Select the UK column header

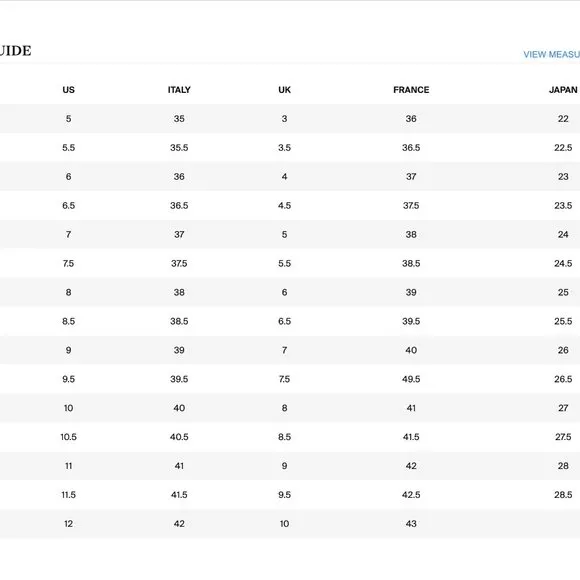point(284,90)
